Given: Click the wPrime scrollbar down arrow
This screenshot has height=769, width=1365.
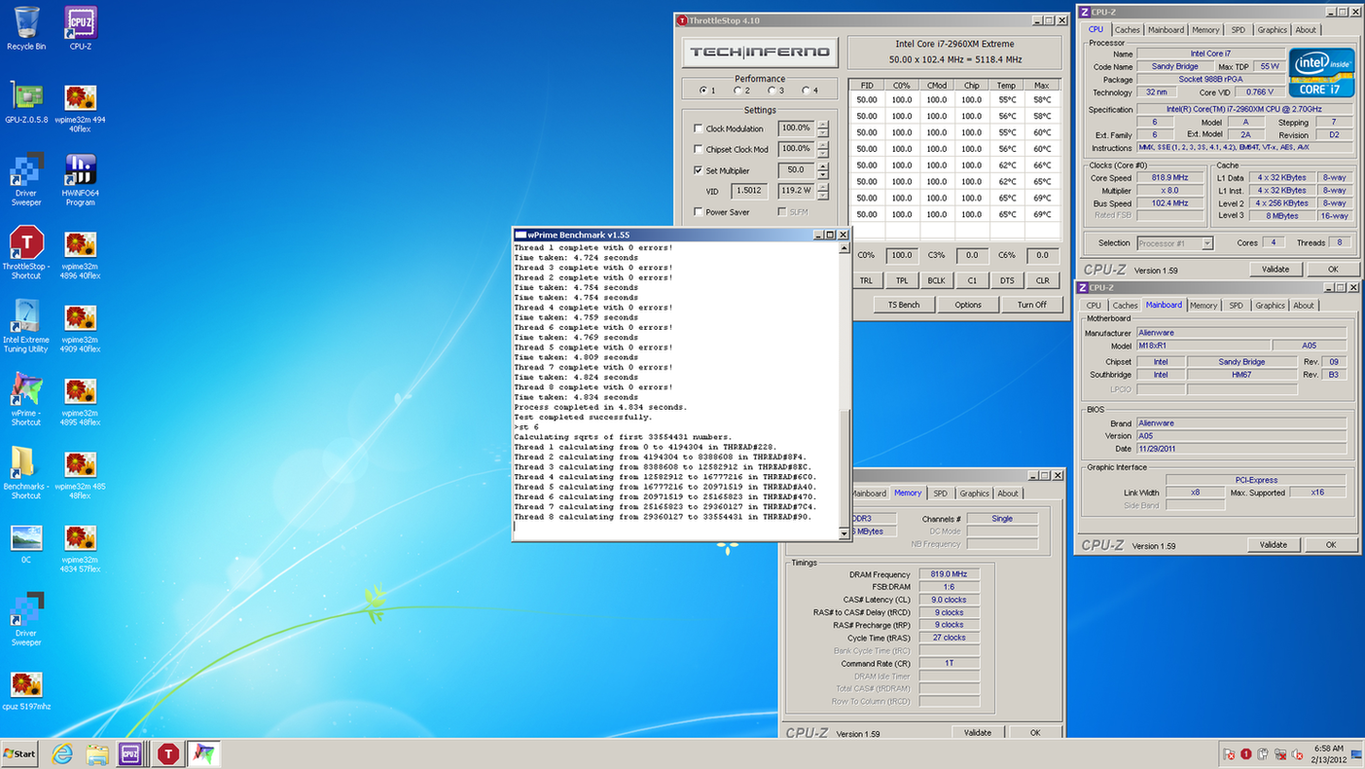Looking at the screenshot, I should [844, 534].
